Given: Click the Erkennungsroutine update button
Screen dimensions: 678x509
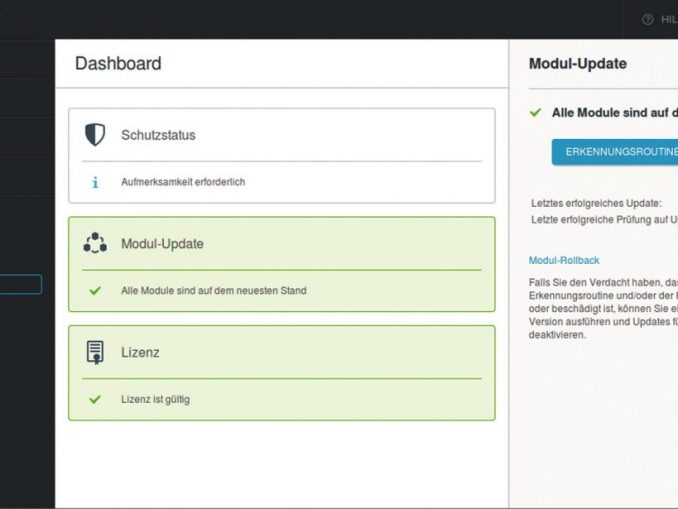Looking at the screenshot, I should pos(615,152).
